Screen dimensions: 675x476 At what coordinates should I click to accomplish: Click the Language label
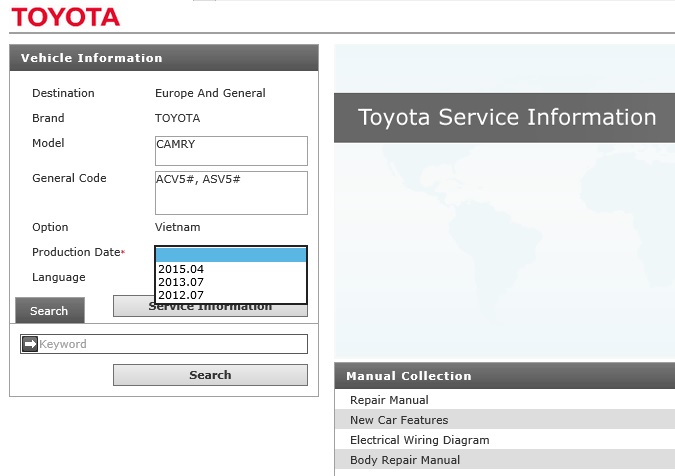pos(59,277)
